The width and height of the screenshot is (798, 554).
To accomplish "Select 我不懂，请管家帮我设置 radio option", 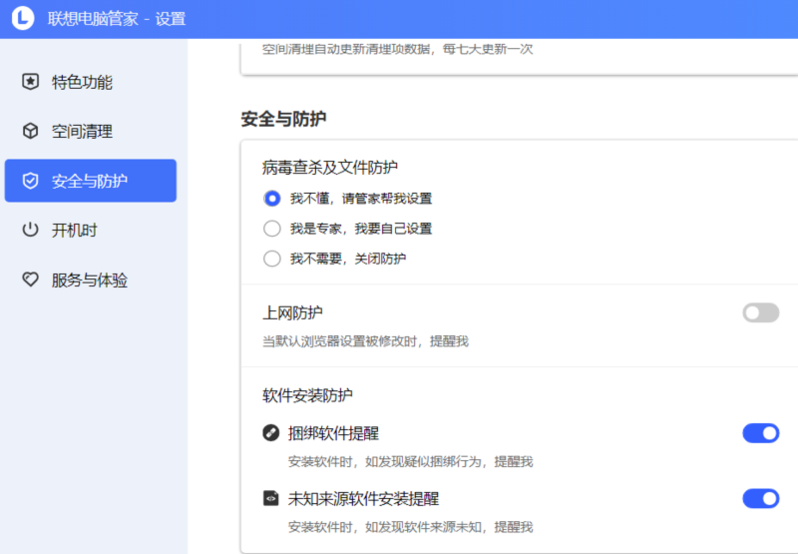I will pos(272,198).
